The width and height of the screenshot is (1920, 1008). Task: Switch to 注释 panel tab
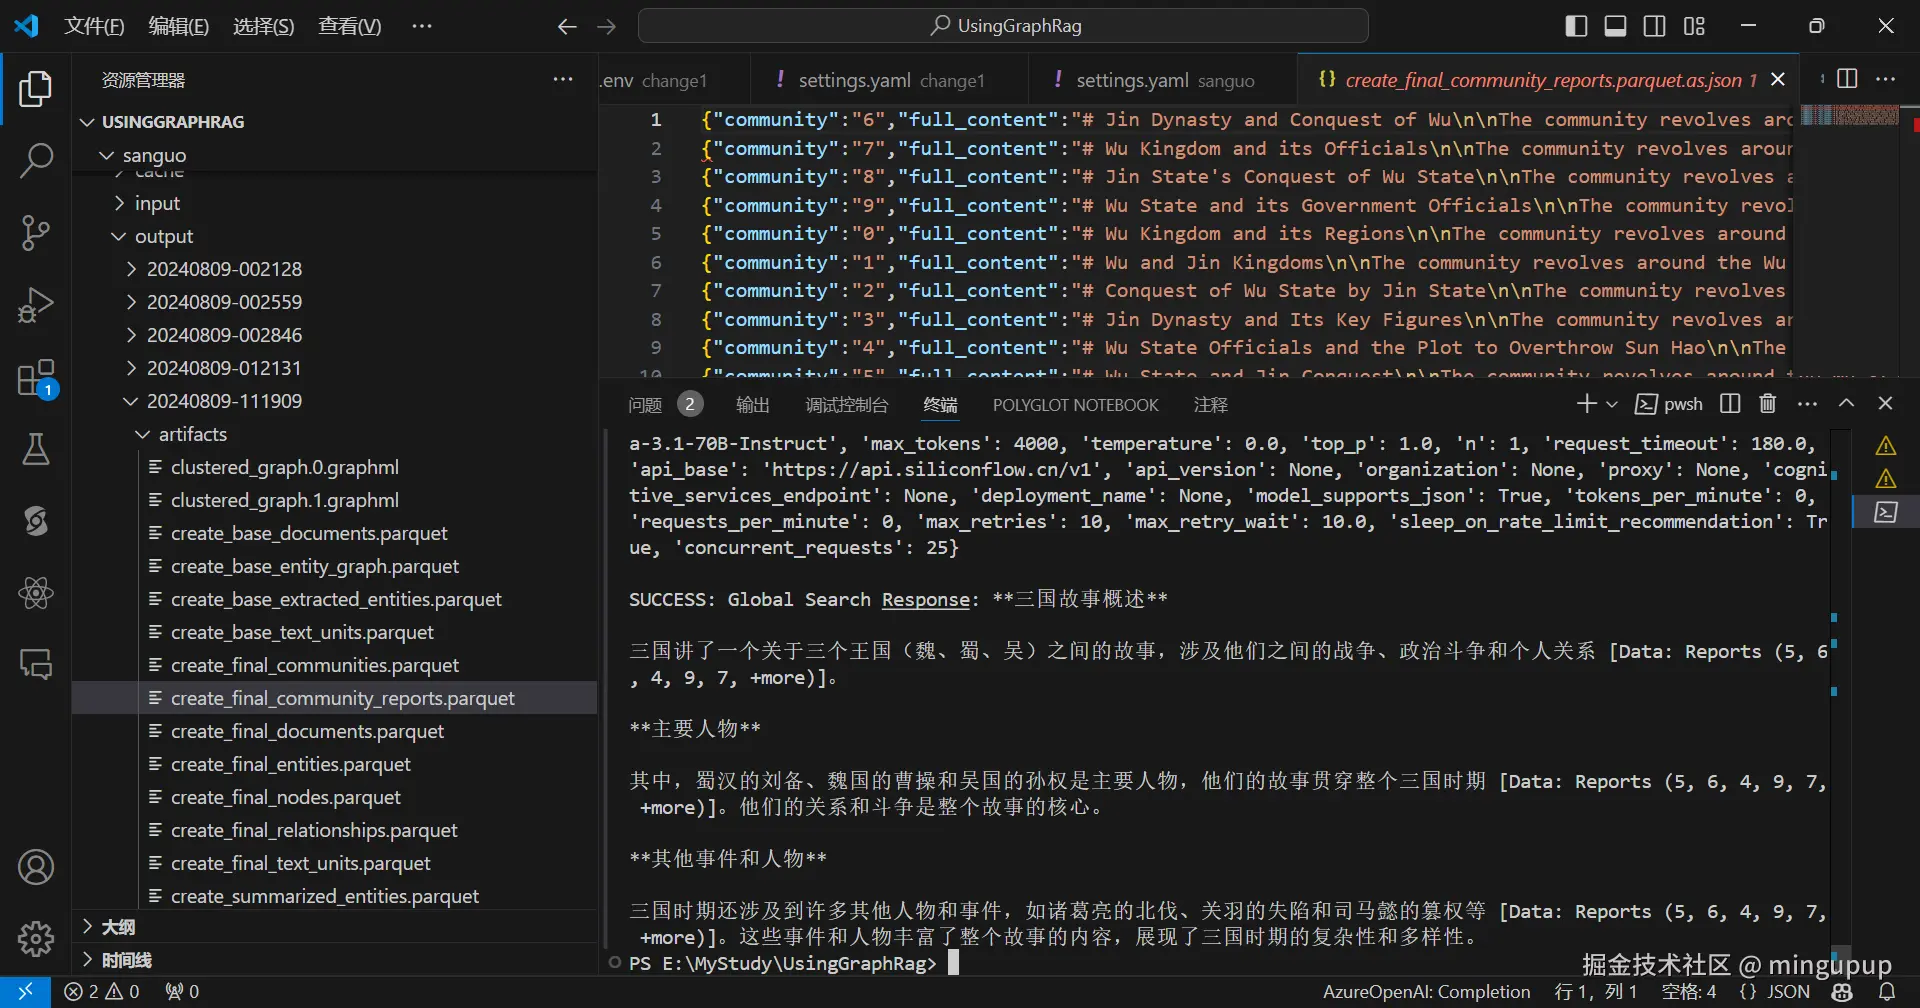pos(1211,404)
